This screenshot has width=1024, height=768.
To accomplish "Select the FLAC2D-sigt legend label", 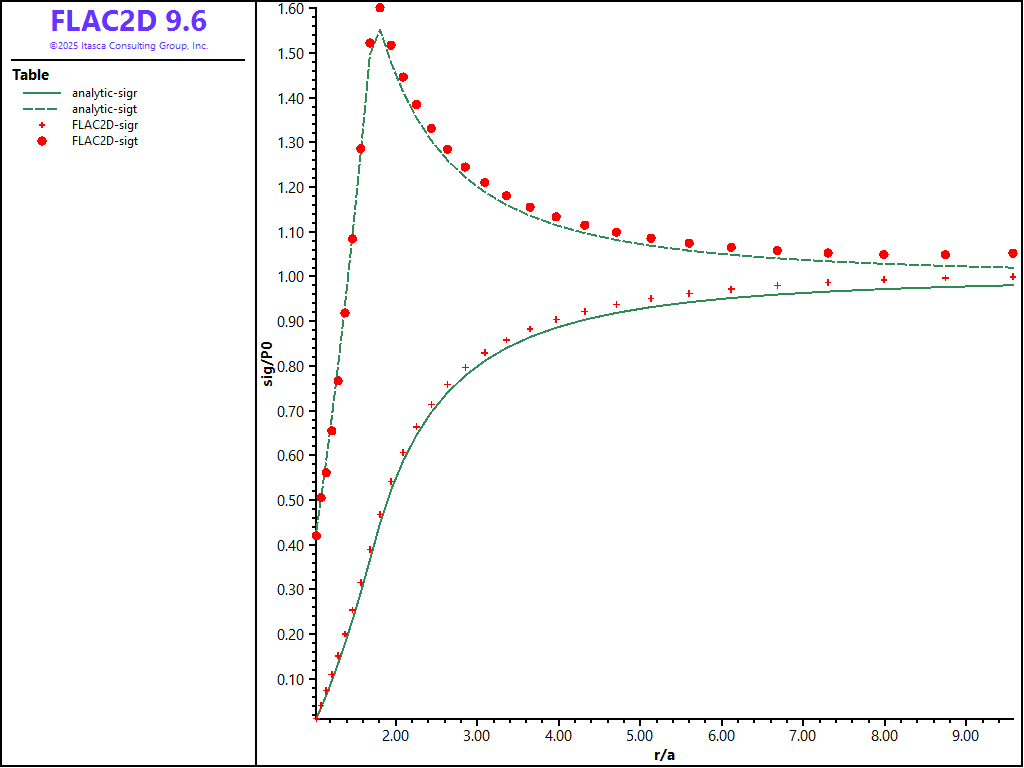I will click(105, 141).
